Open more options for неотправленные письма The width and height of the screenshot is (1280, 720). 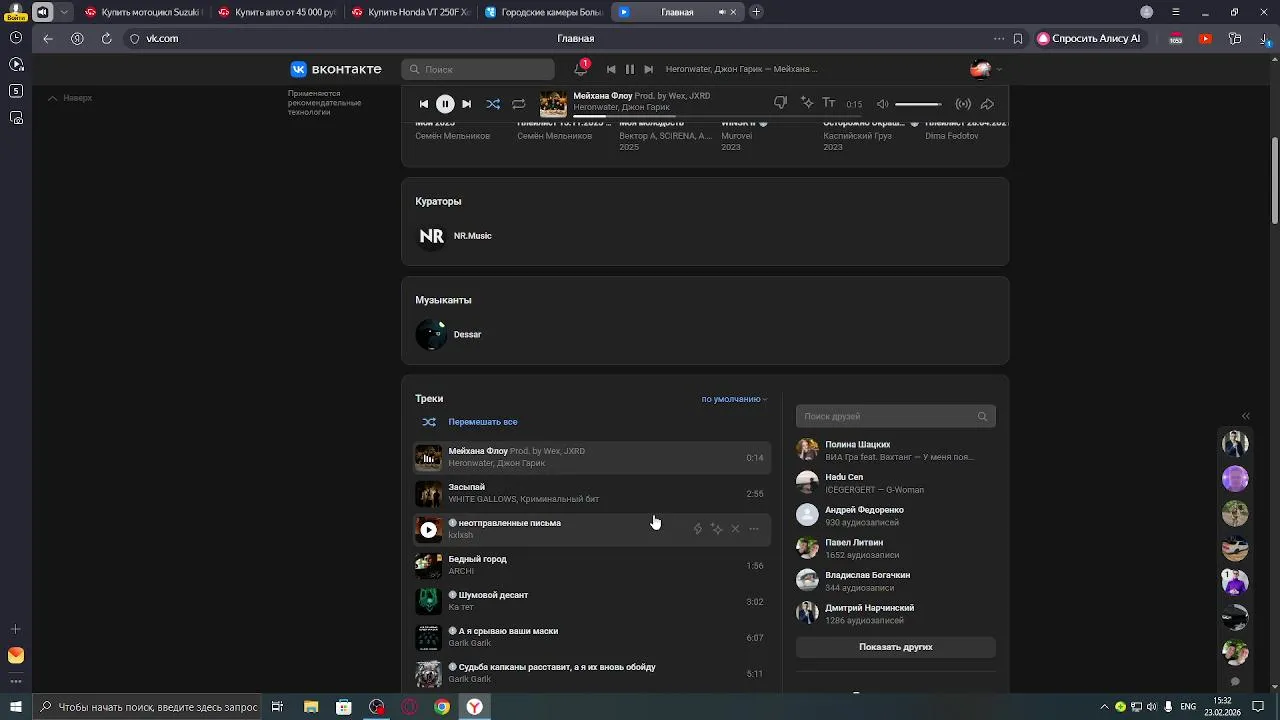point(754,529)
